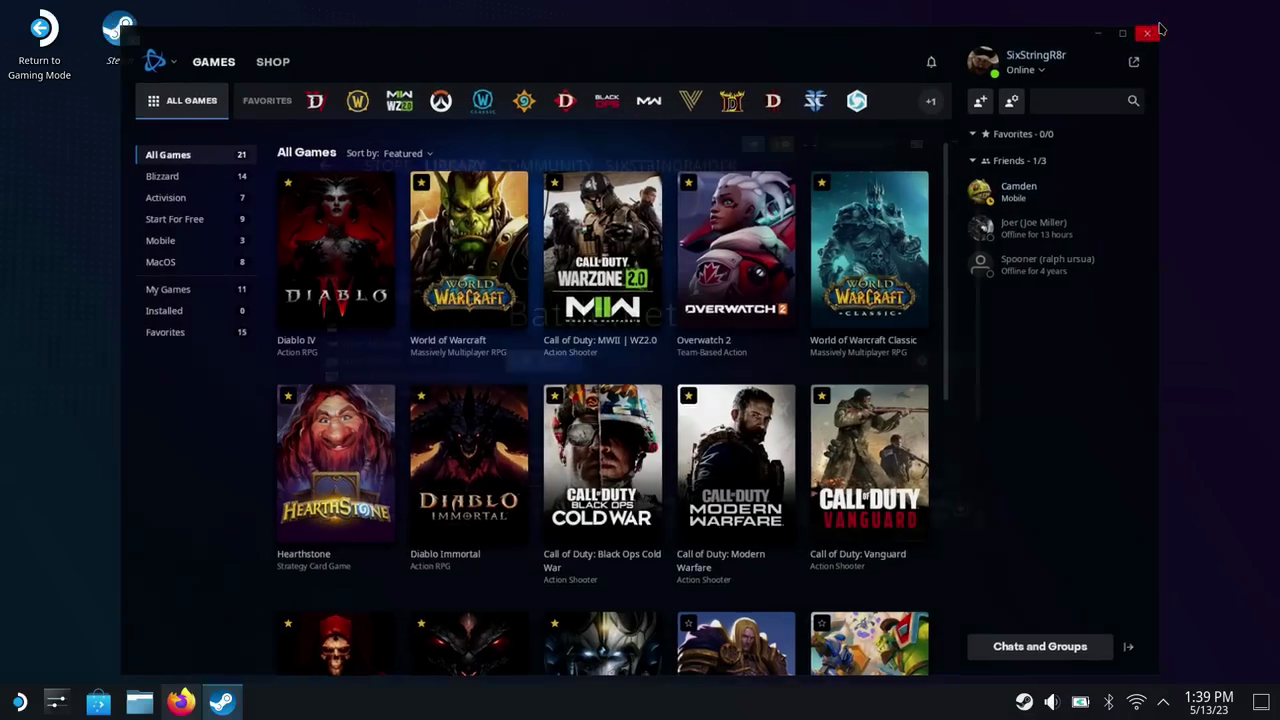Select Start For Free filter
The height and width of the screenshot is (720, 1280).
point(195,219)
